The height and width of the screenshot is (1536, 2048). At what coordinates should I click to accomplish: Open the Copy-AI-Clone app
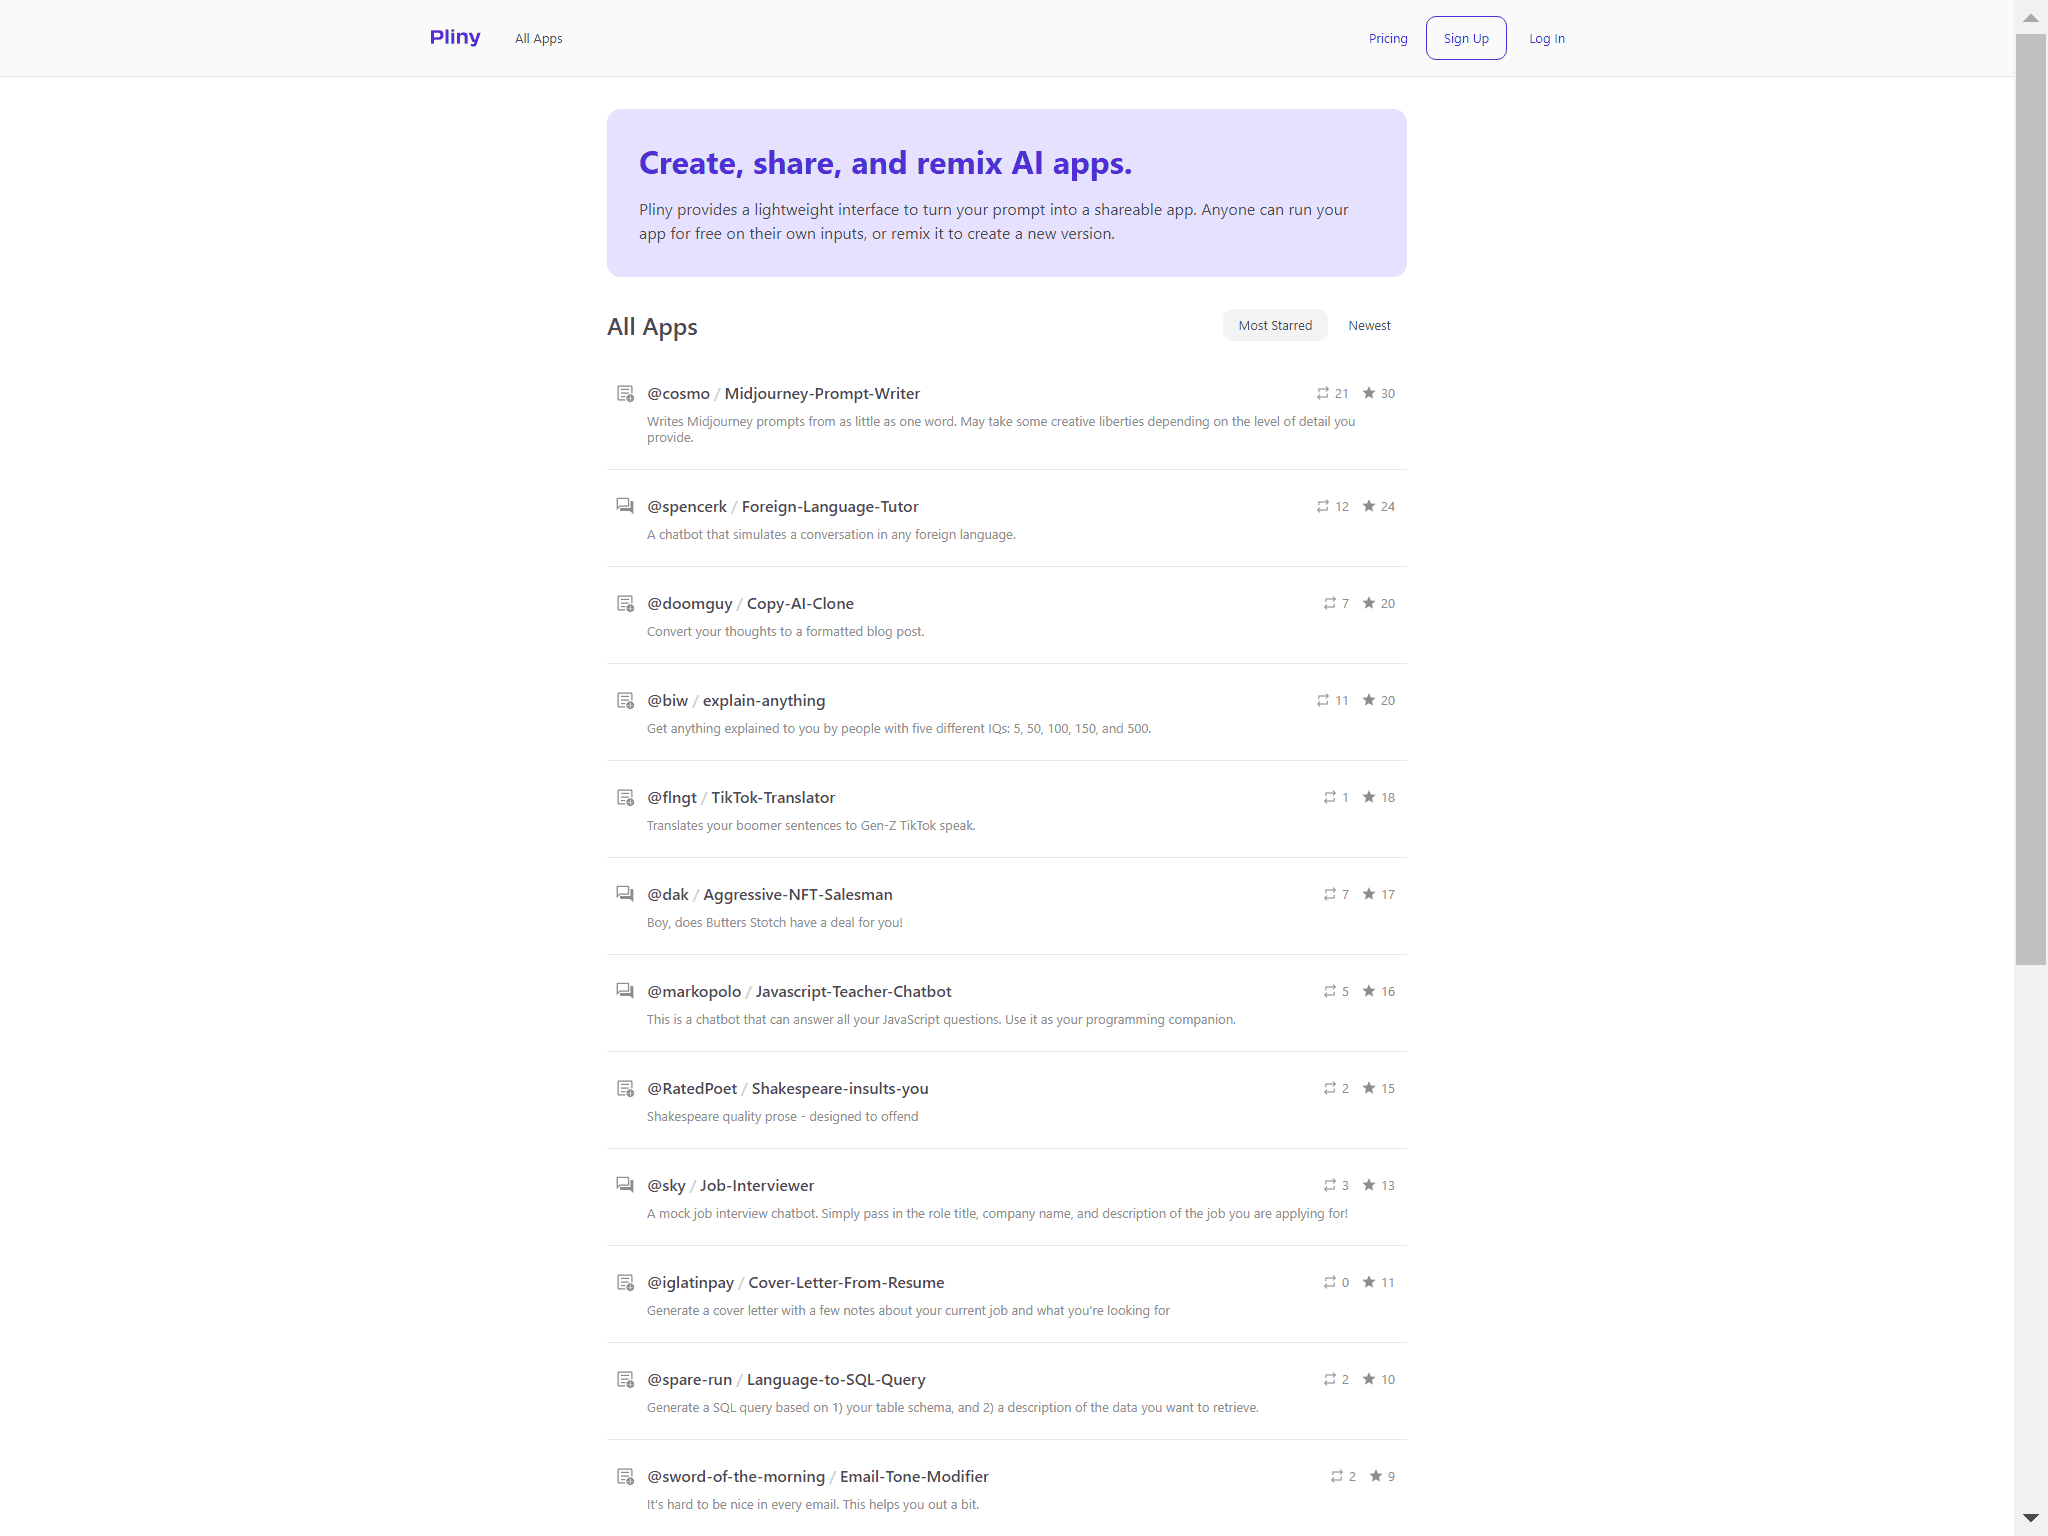[800, 604]
